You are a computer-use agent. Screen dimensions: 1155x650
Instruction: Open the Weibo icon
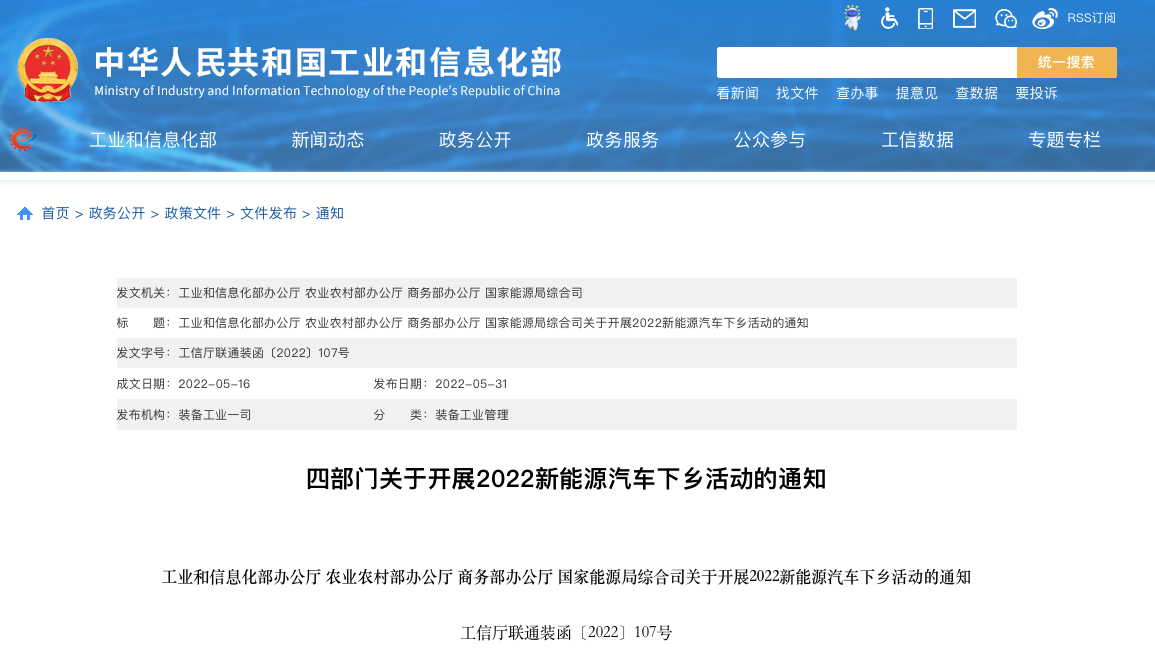[x=1045, y=18]
